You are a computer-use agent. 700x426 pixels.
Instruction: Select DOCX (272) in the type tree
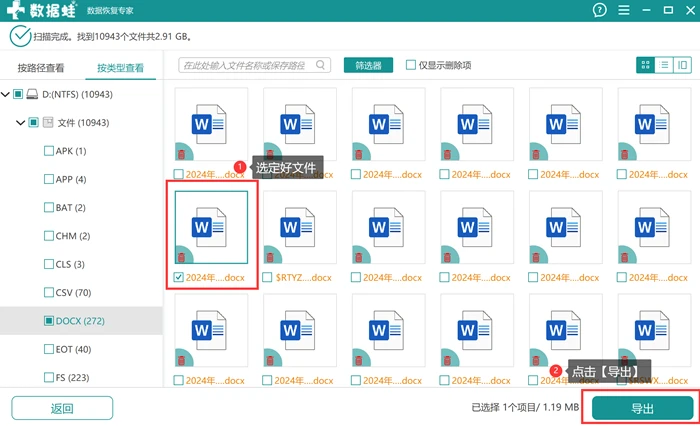coord(80,321)
